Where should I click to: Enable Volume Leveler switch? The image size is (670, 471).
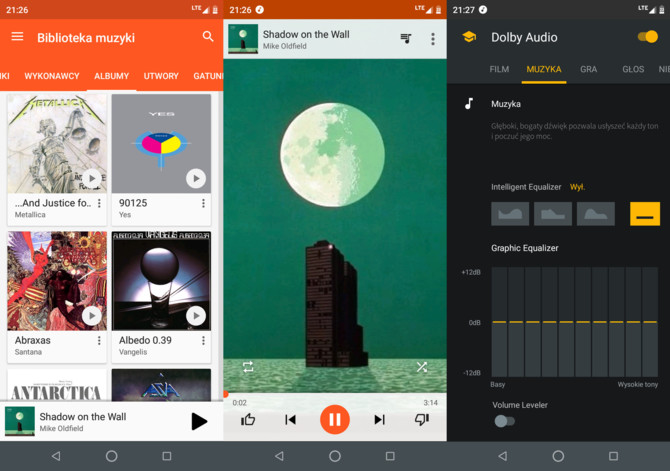(x=505, y=421)
